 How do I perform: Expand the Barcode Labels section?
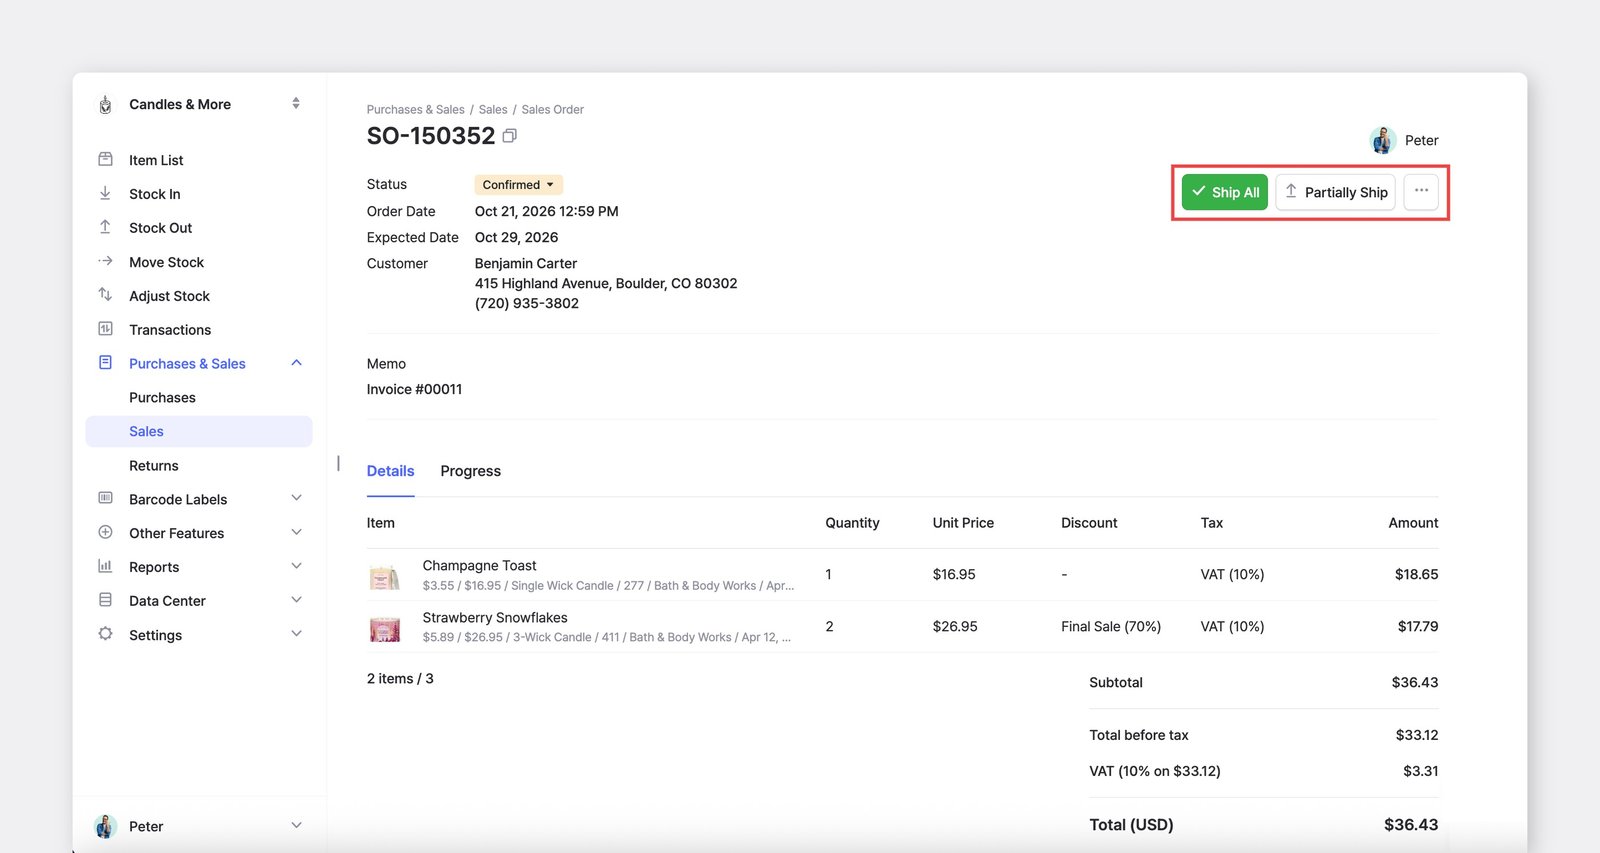tap(296, 498)
